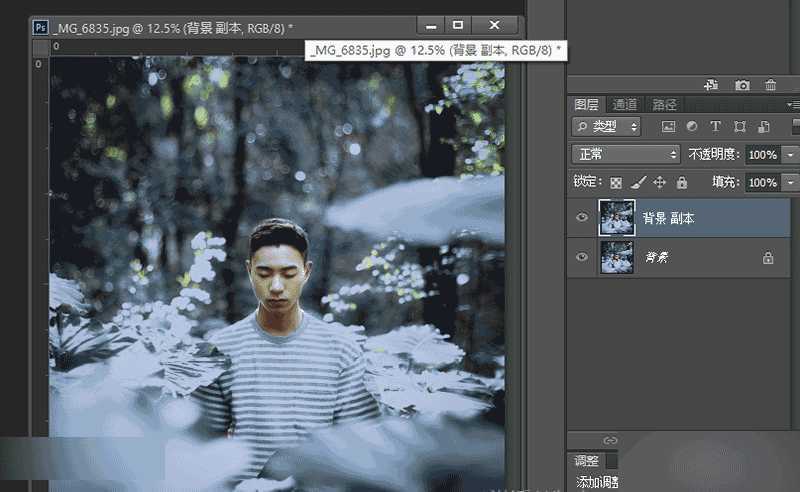The image size is (800, 492).
Task: Filter layers by shape icon
Action: [x=740, y=127]
